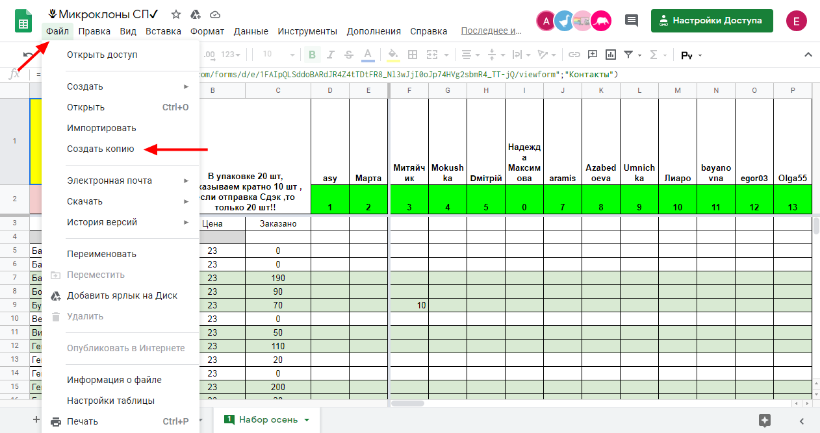This screenshot has height=433, width=820.
Task: Toggle bold text formatting
Action: click(x=313, y=55)
